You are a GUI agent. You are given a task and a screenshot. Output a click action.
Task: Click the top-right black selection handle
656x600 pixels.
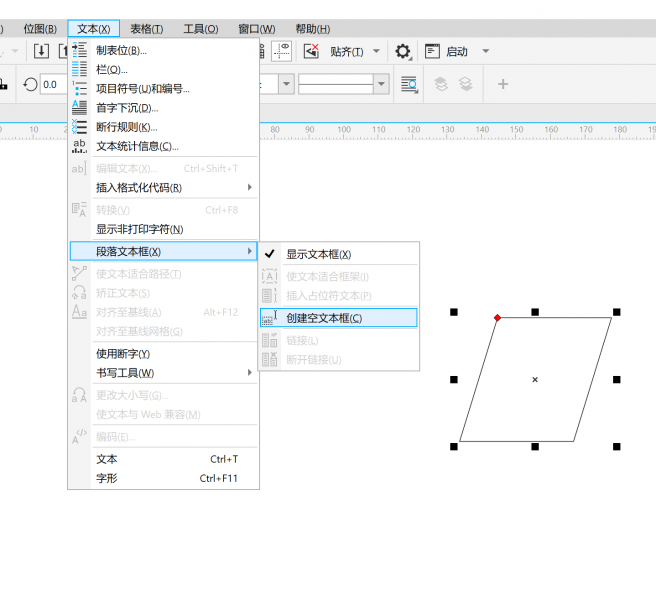(617, 312)
